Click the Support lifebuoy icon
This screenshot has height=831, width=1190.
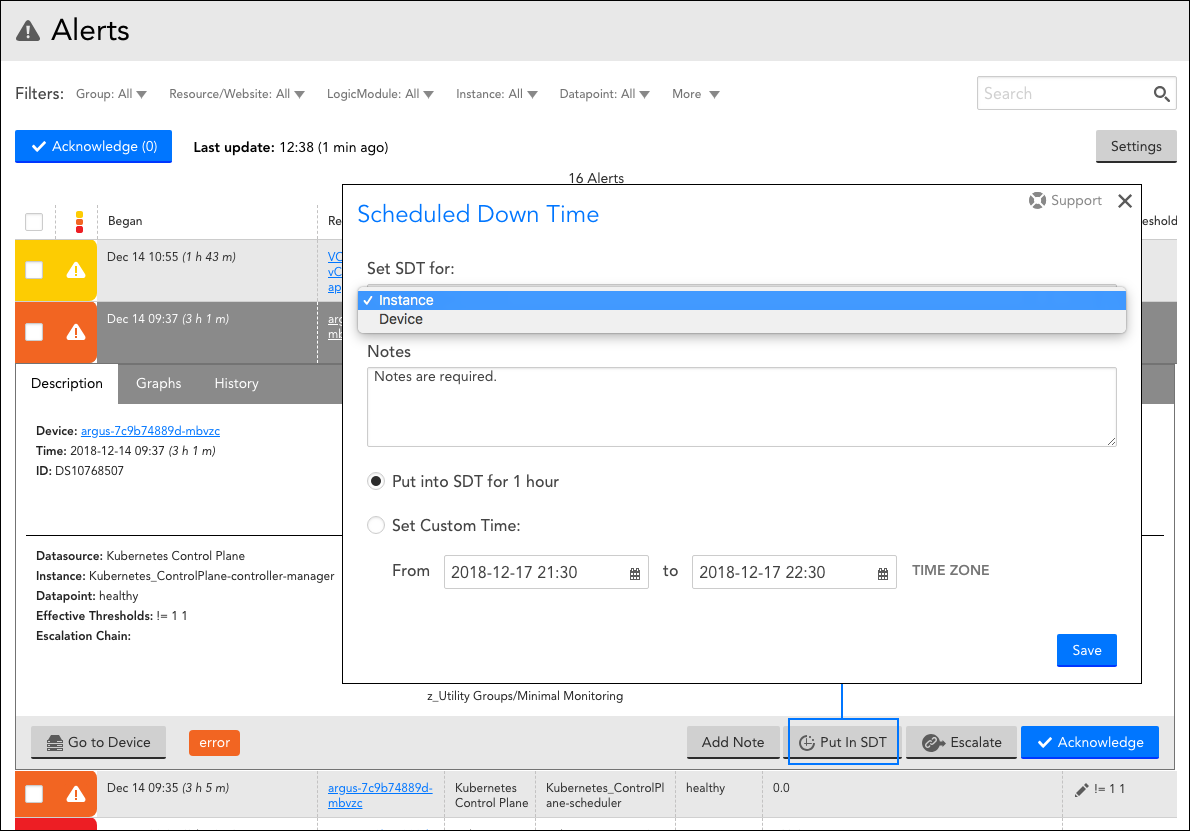pyautogui.click(x=1037, y=201)
